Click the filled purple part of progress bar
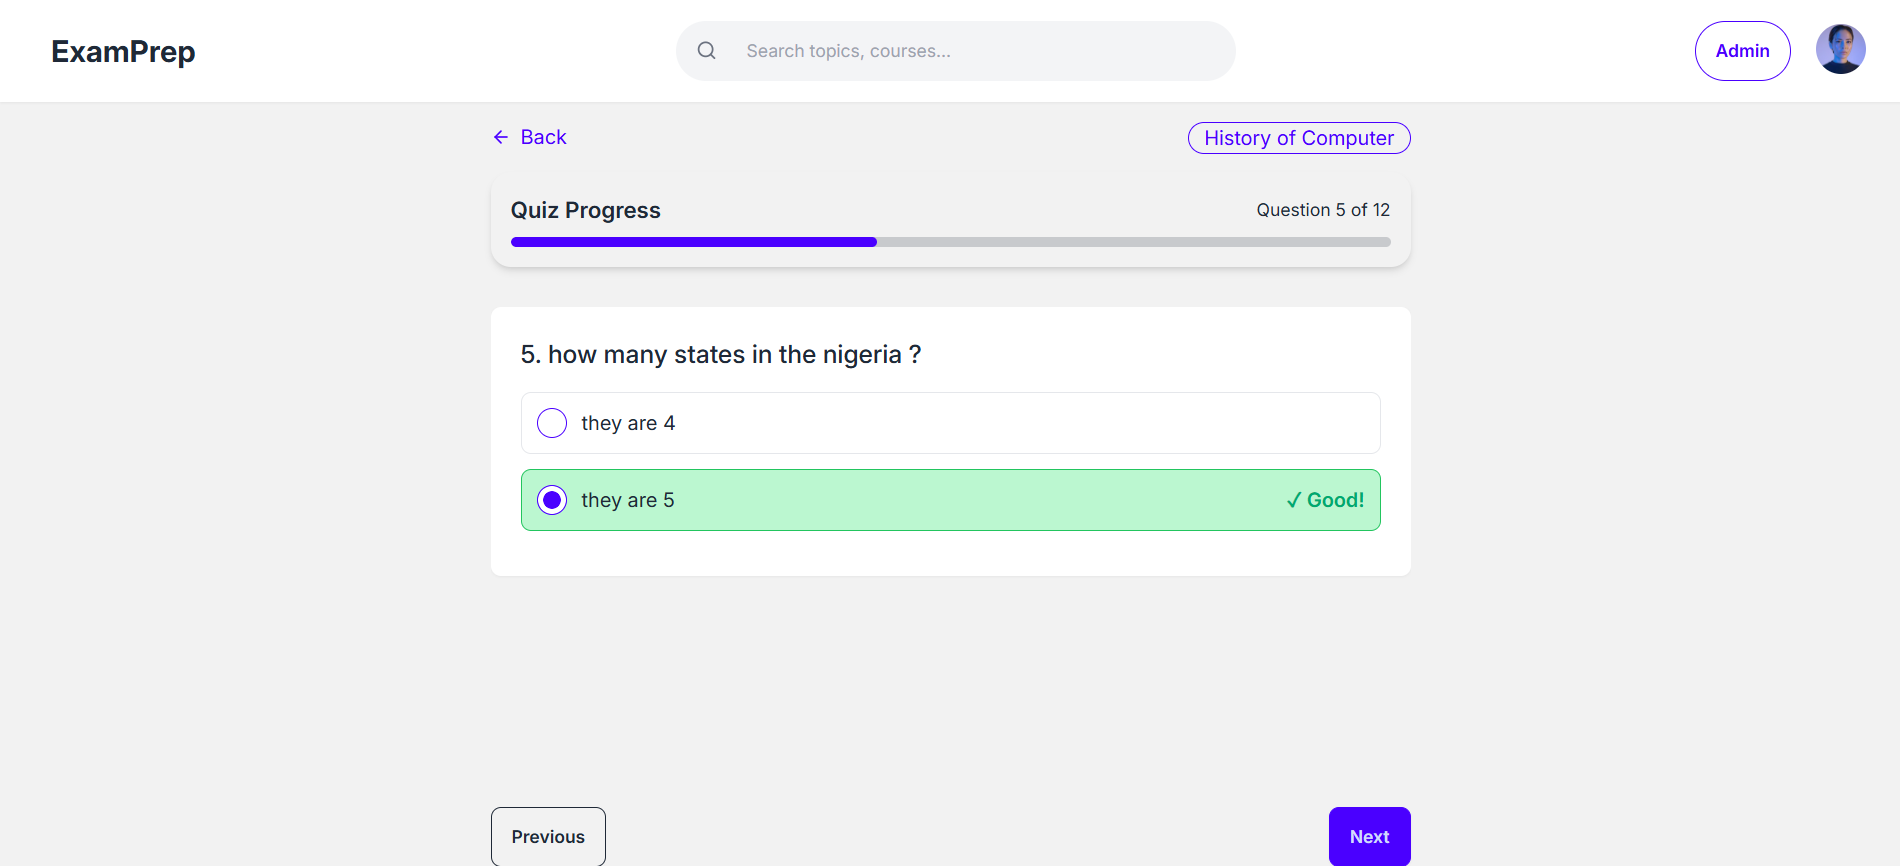Viewport: 1900px width, 866px height. 693,242
